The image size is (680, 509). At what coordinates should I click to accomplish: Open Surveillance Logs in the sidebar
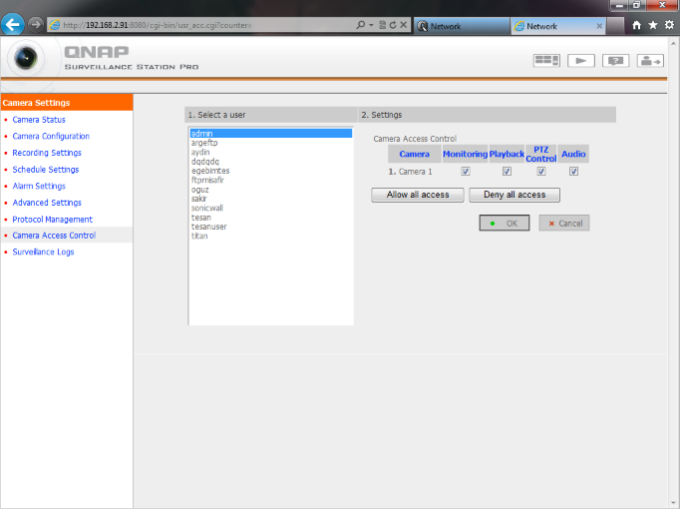43,252
